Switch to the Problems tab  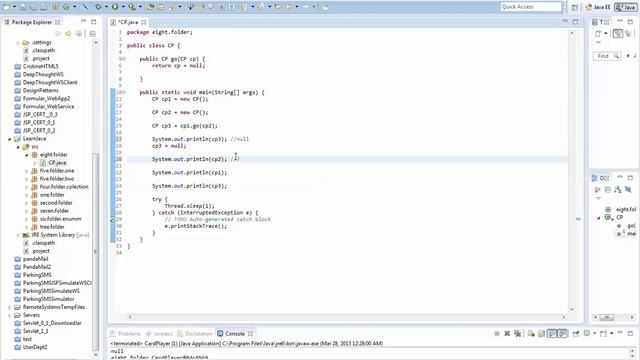click(x=125, y=333)
